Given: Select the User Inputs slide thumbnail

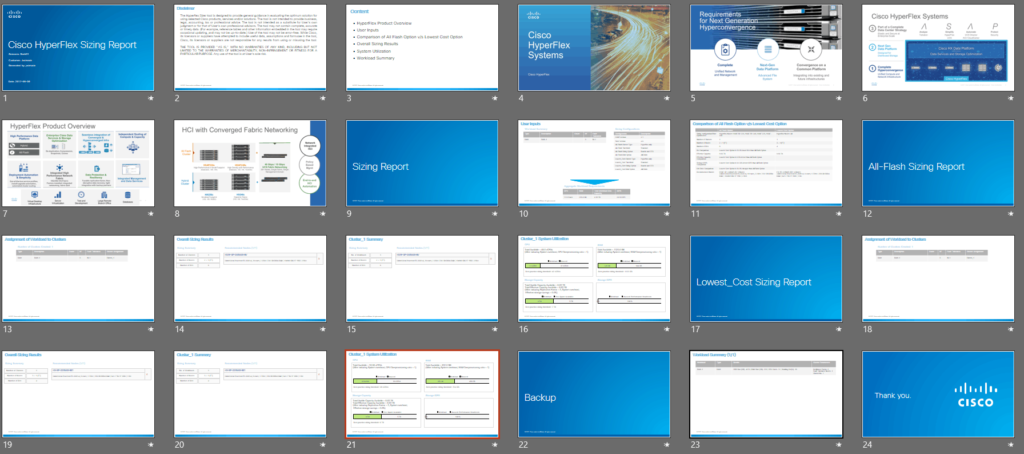Looking at the screenshot, I should point(594,163).
